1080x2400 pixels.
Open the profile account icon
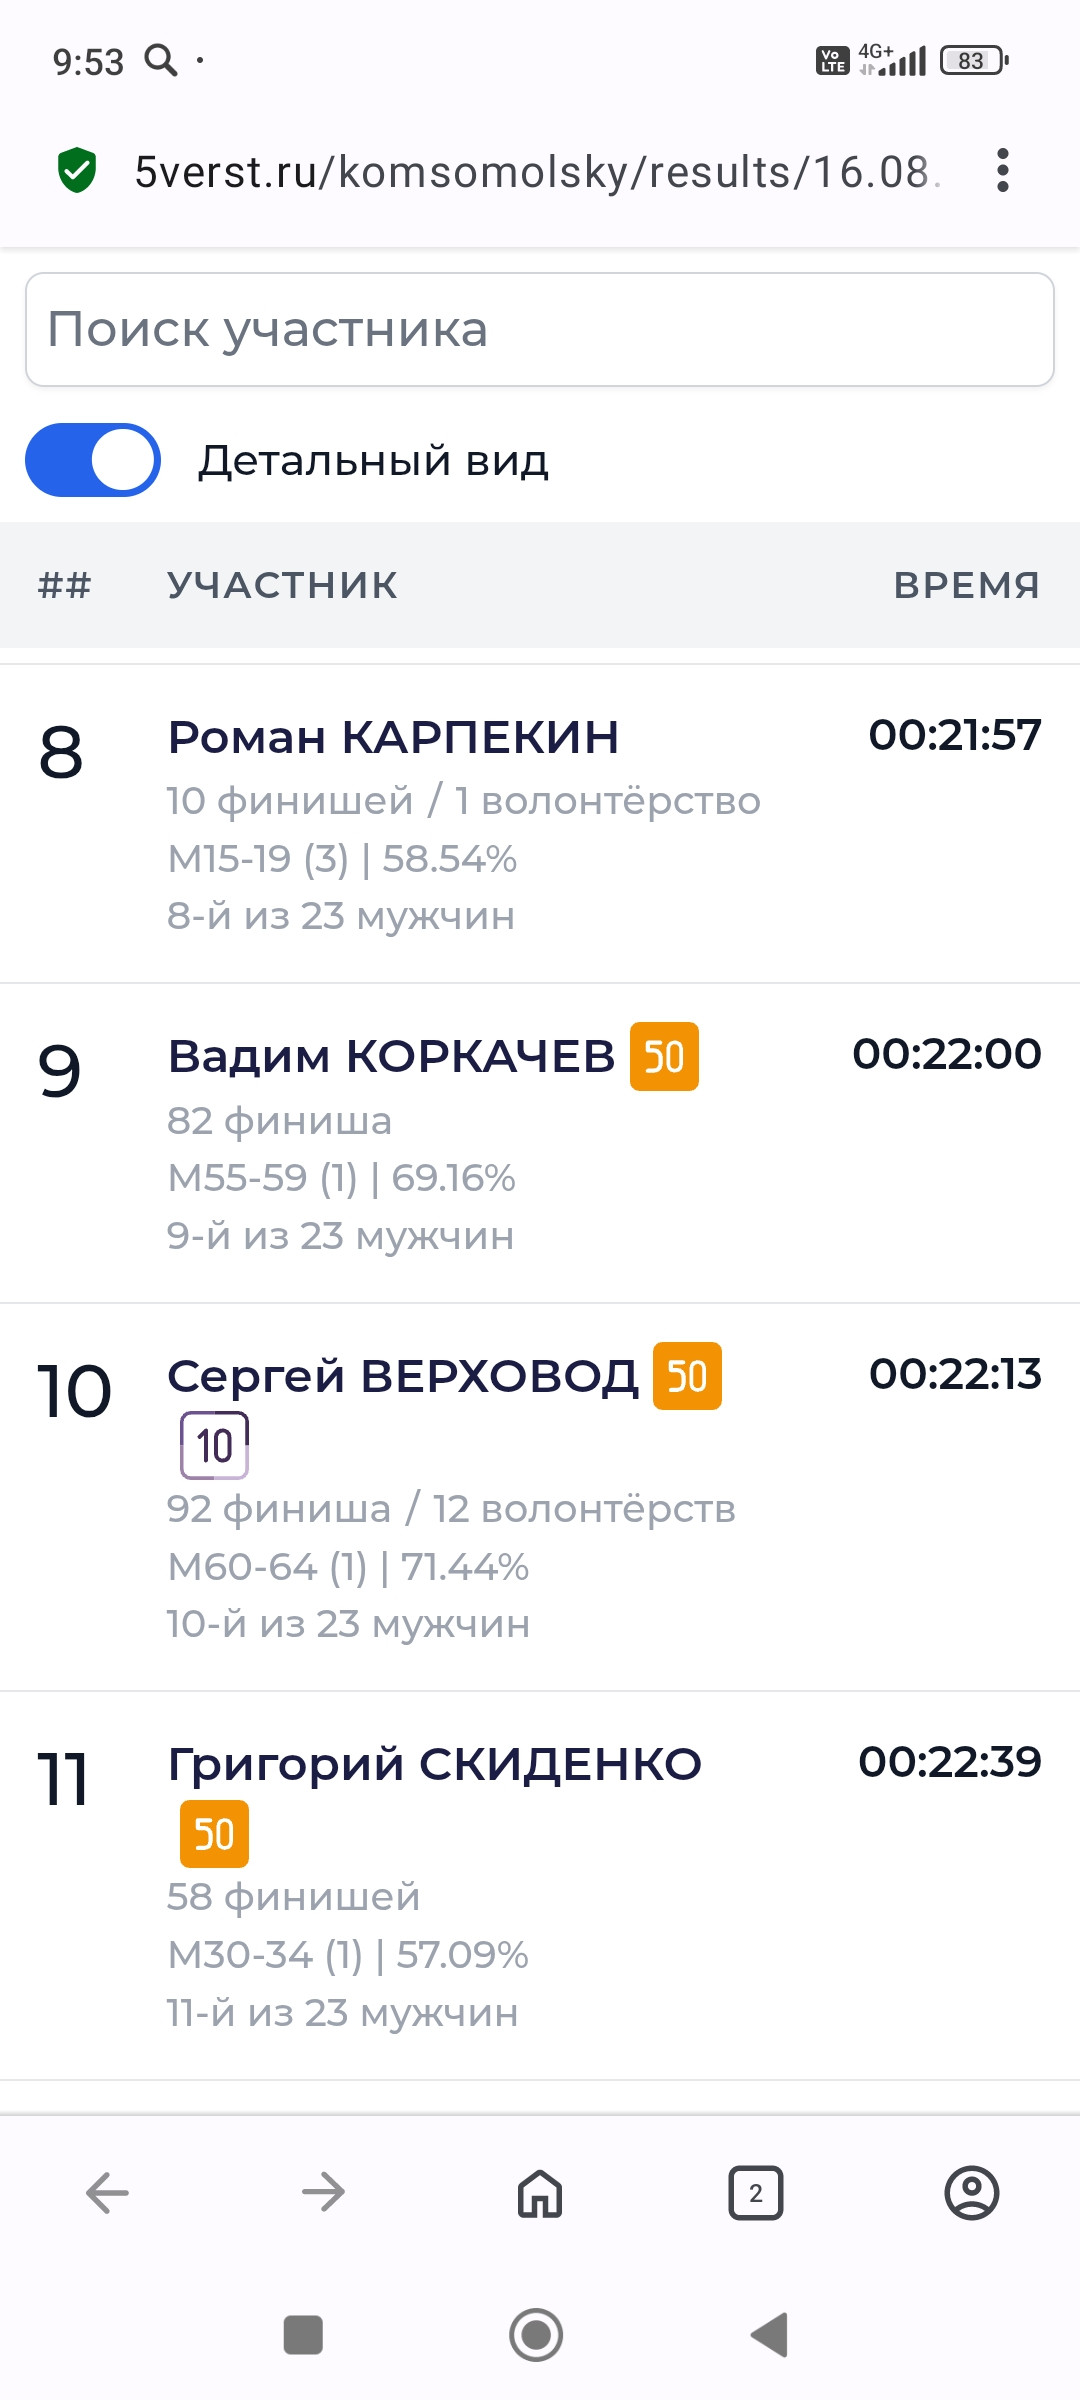(x=972, y=2193)
